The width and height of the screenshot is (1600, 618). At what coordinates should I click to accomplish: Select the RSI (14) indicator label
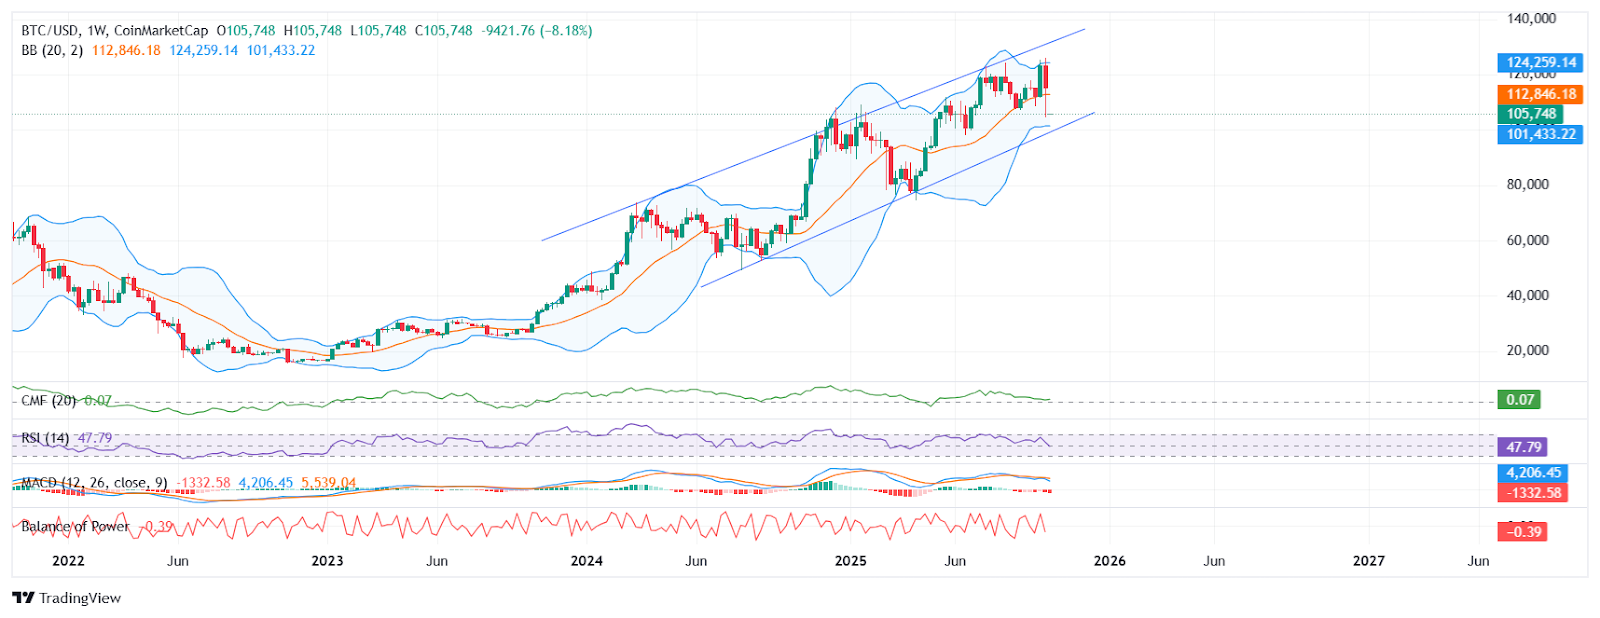pos(46,439)
